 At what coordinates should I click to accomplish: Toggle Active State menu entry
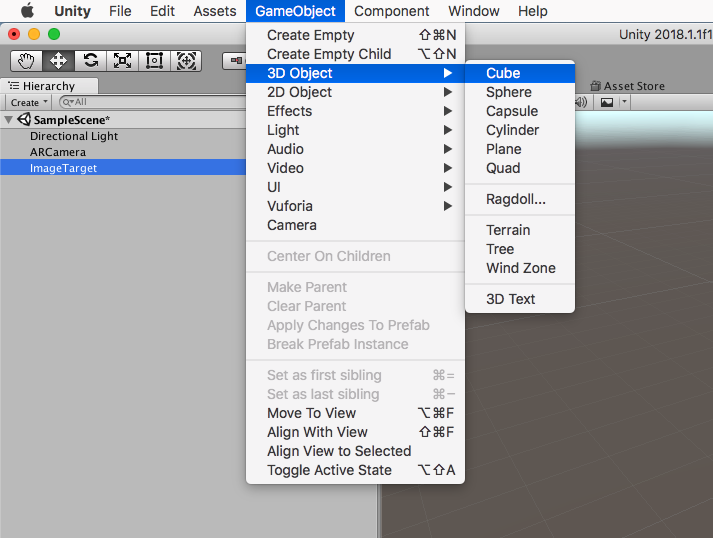click(x=329, y=470)
